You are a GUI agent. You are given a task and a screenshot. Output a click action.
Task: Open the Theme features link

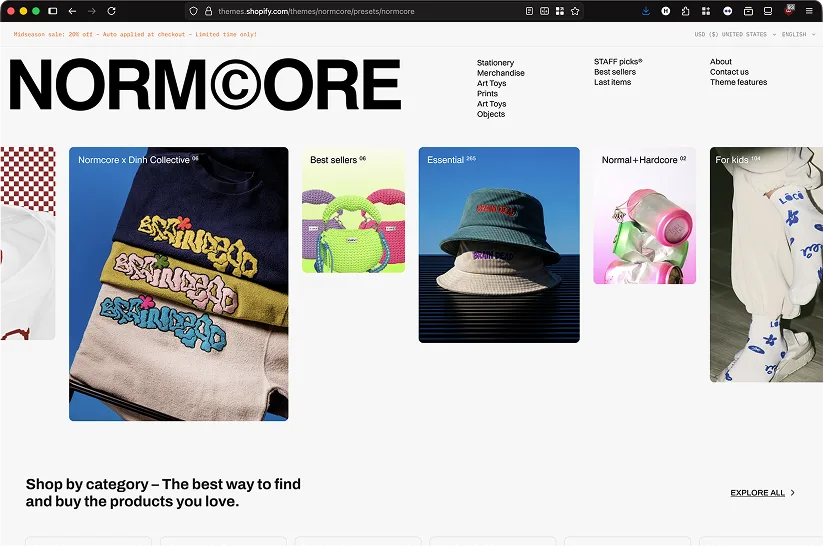click(738, 82)
